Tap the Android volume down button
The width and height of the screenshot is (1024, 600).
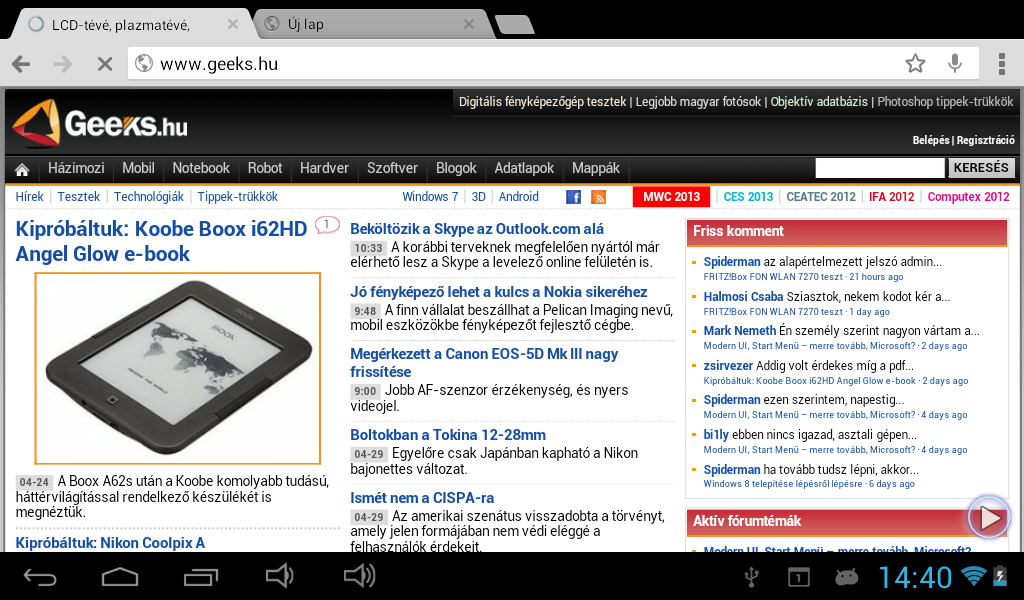(x=280, y=576)
